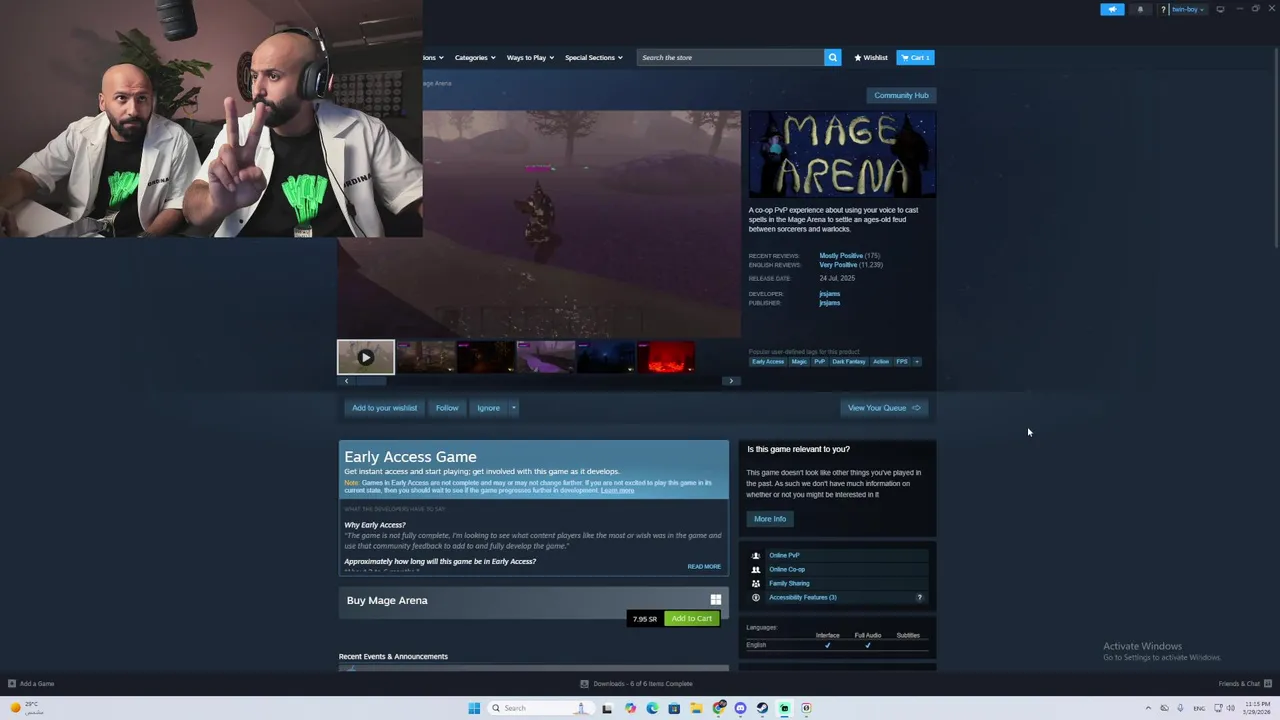The image size is (1280, 720).
Task: Expand the Ways to Play menu
Action: click(530, 57)
